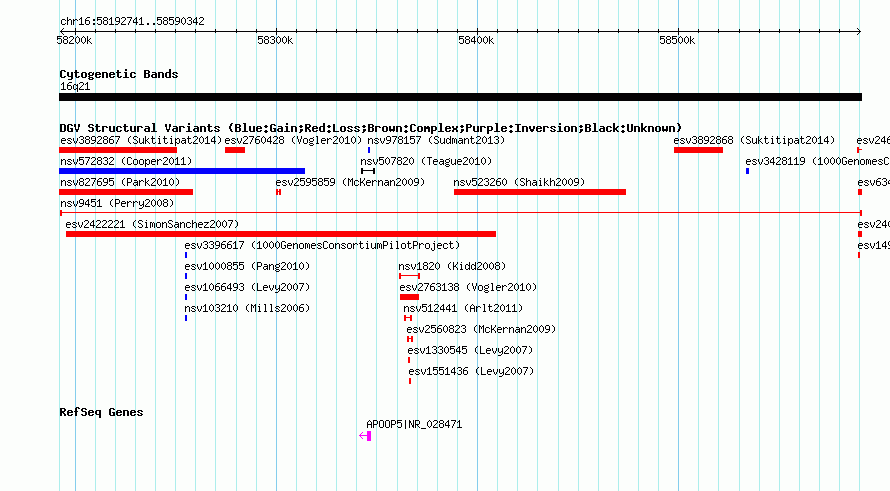Click the esv3428119 blue gain marker

point(748,171)
